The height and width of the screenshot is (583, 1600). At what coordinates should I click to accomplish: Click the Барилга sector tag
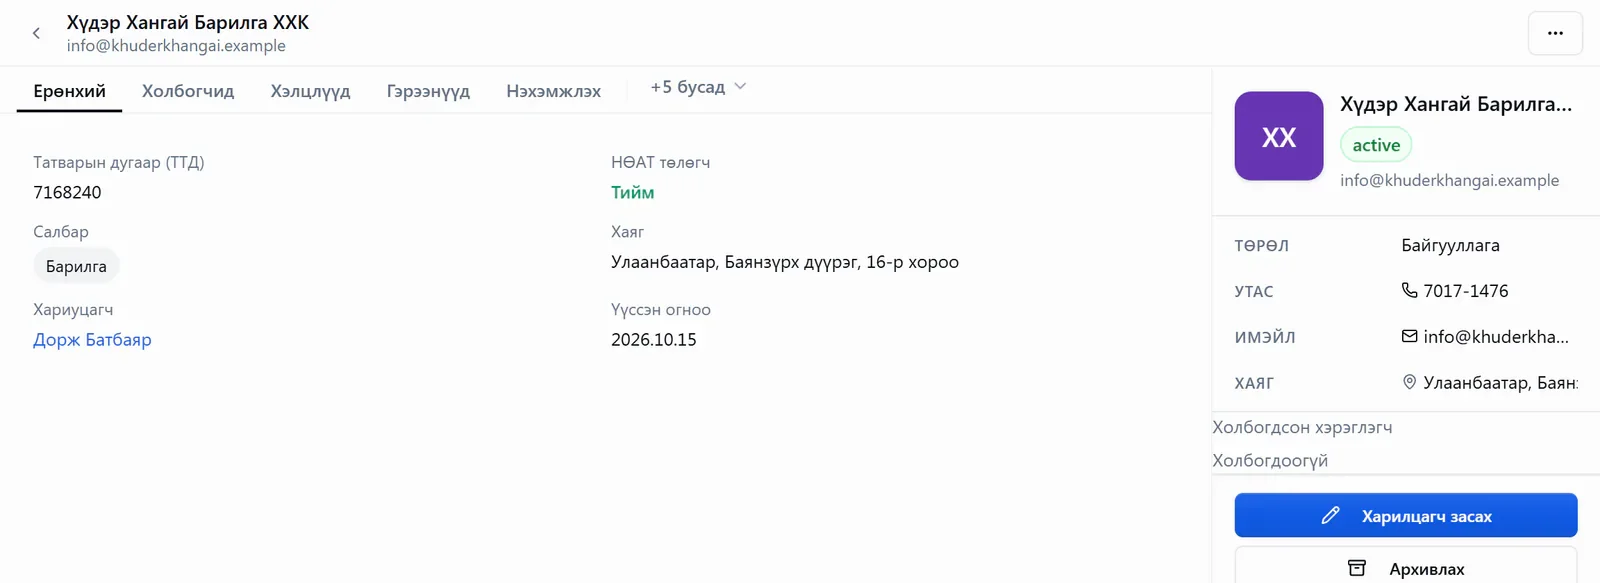point(76,266)
